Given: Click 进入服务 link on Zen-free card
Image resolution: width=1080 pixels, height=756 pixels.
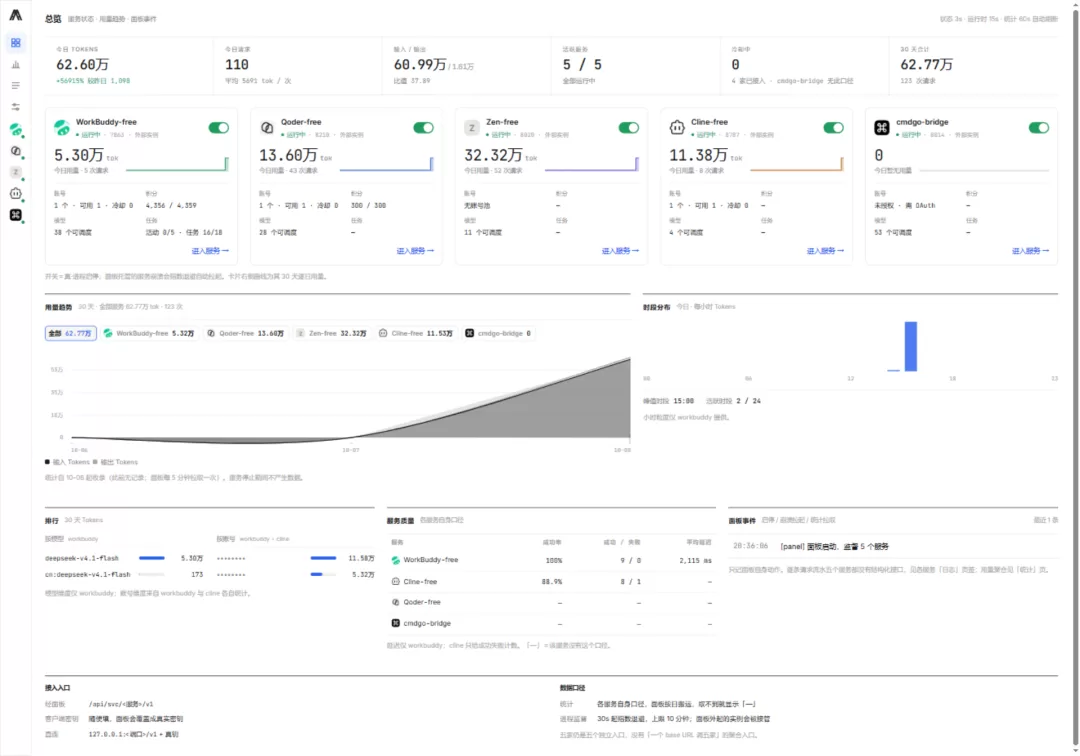Looking at the screenshot, I should click(621, 251).
